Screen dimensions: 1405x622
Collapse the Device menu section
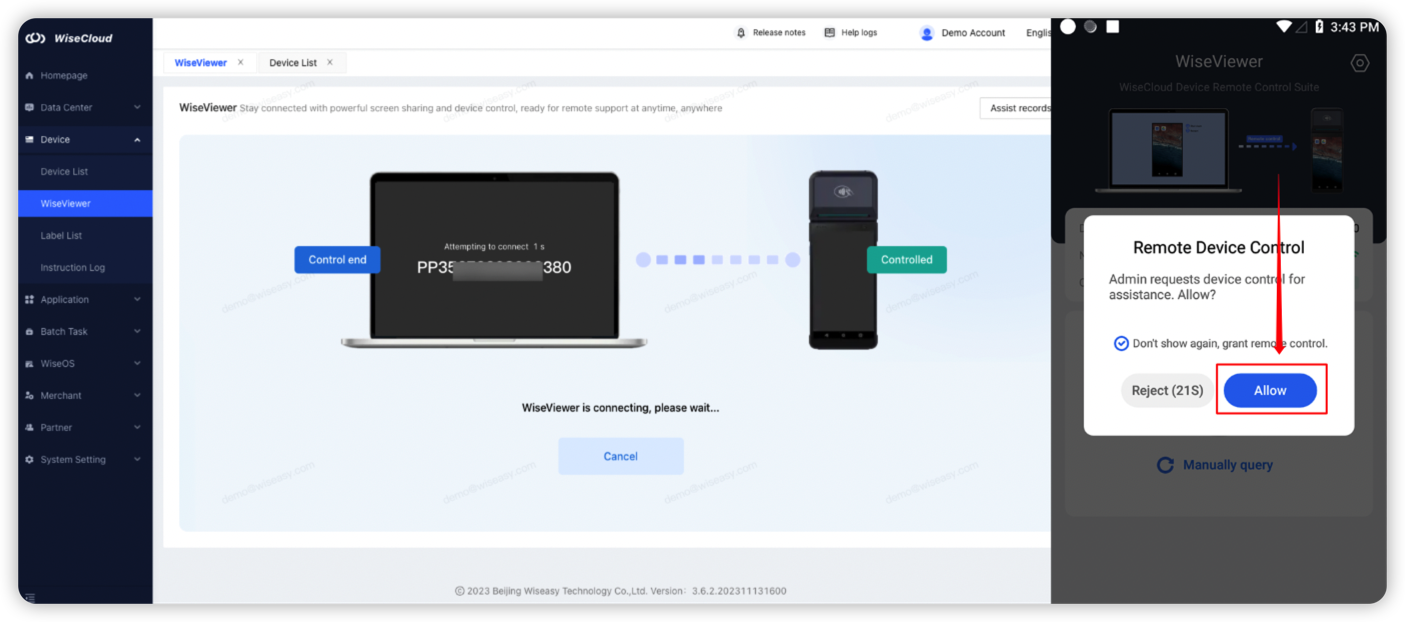(137, 140)
